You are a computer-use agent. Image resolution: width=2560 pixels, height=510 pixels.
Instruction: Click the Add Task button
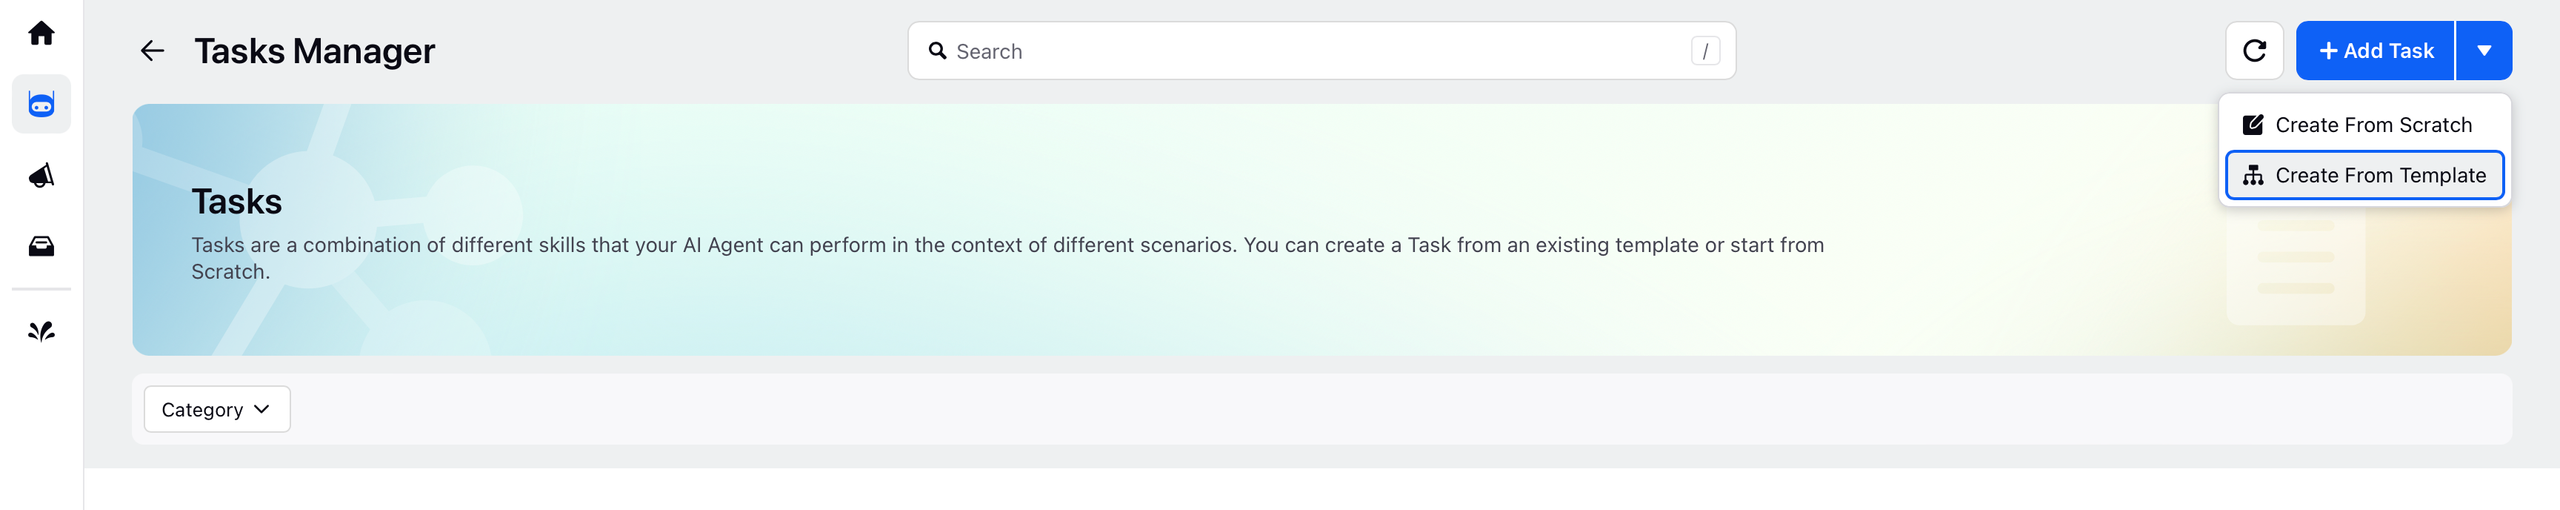point(2375,51)
